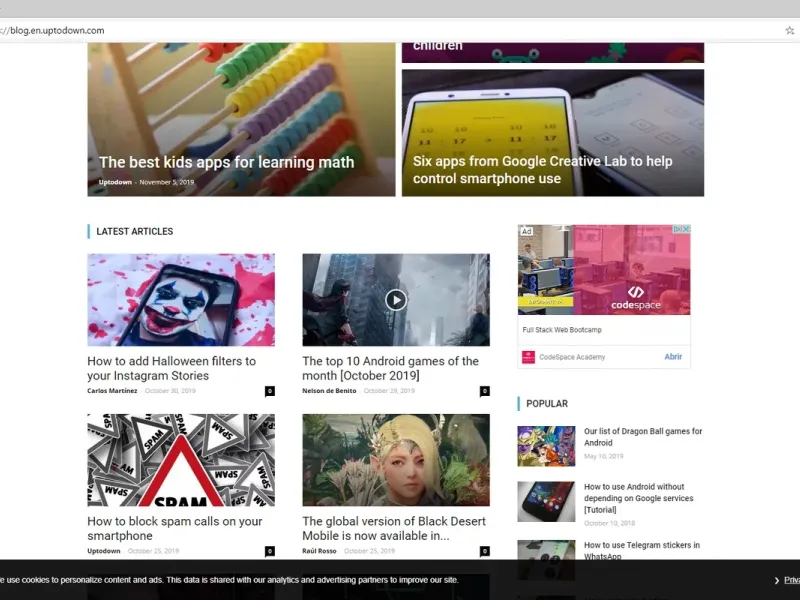Open comments count for Black Desert Mobile article
The image size is (800, 600).
click(x=485, y=551)
